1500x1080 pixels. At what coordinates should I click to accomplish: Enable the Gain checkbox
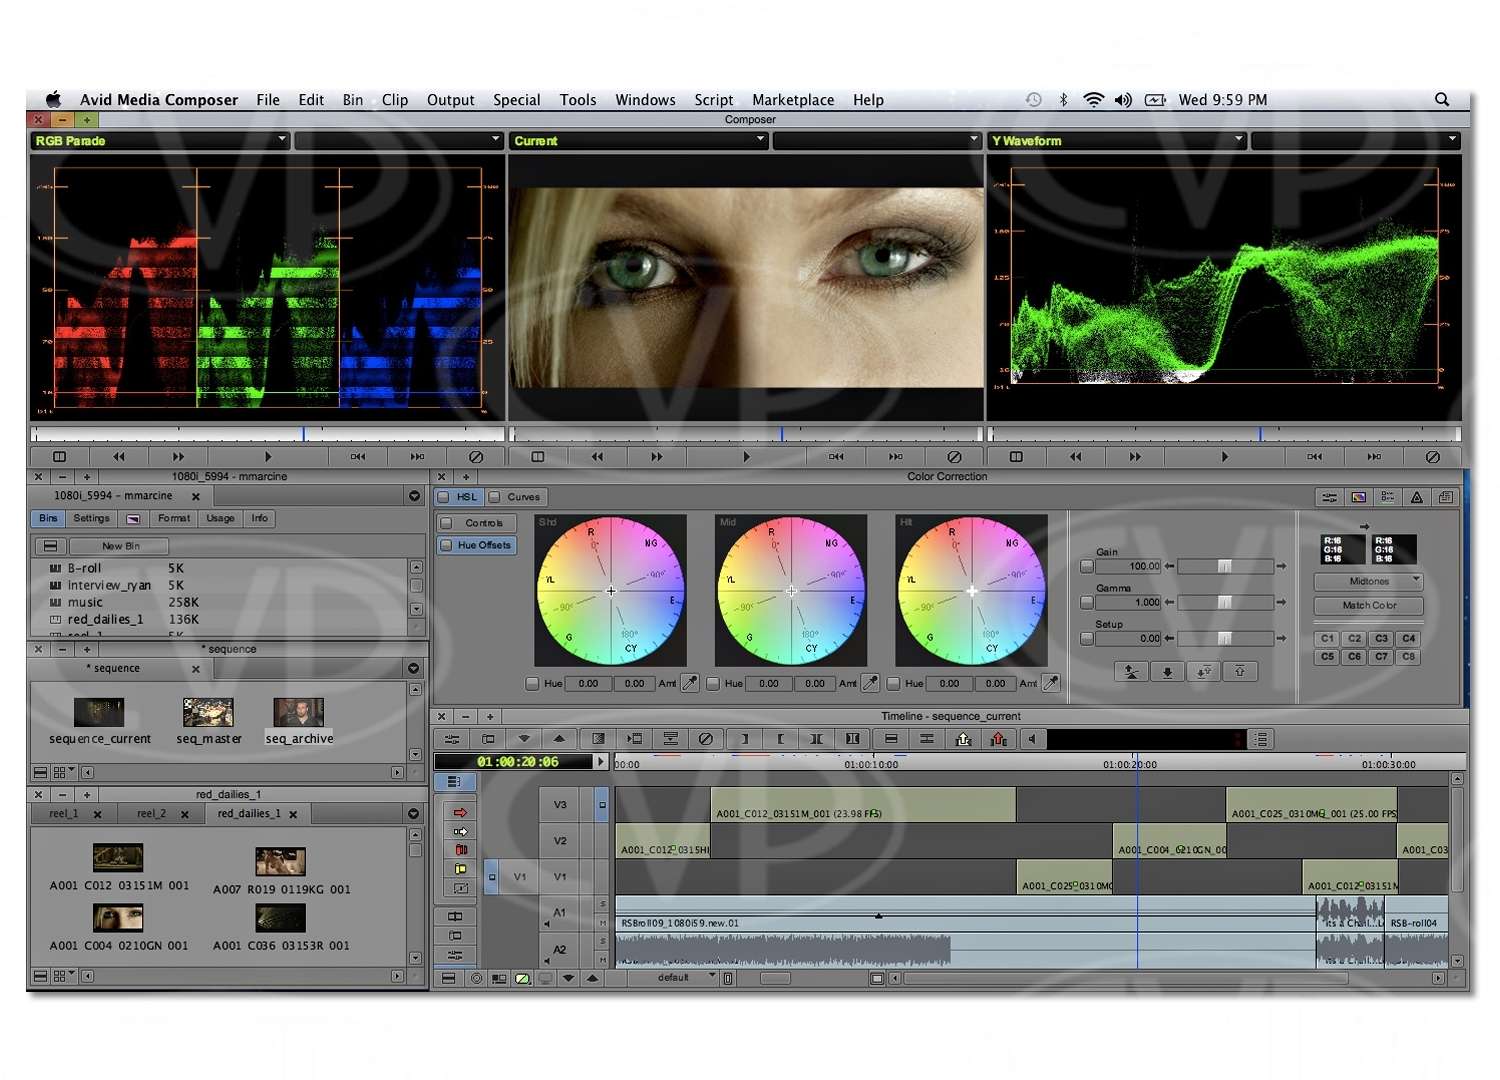(x=1087, y=566)
